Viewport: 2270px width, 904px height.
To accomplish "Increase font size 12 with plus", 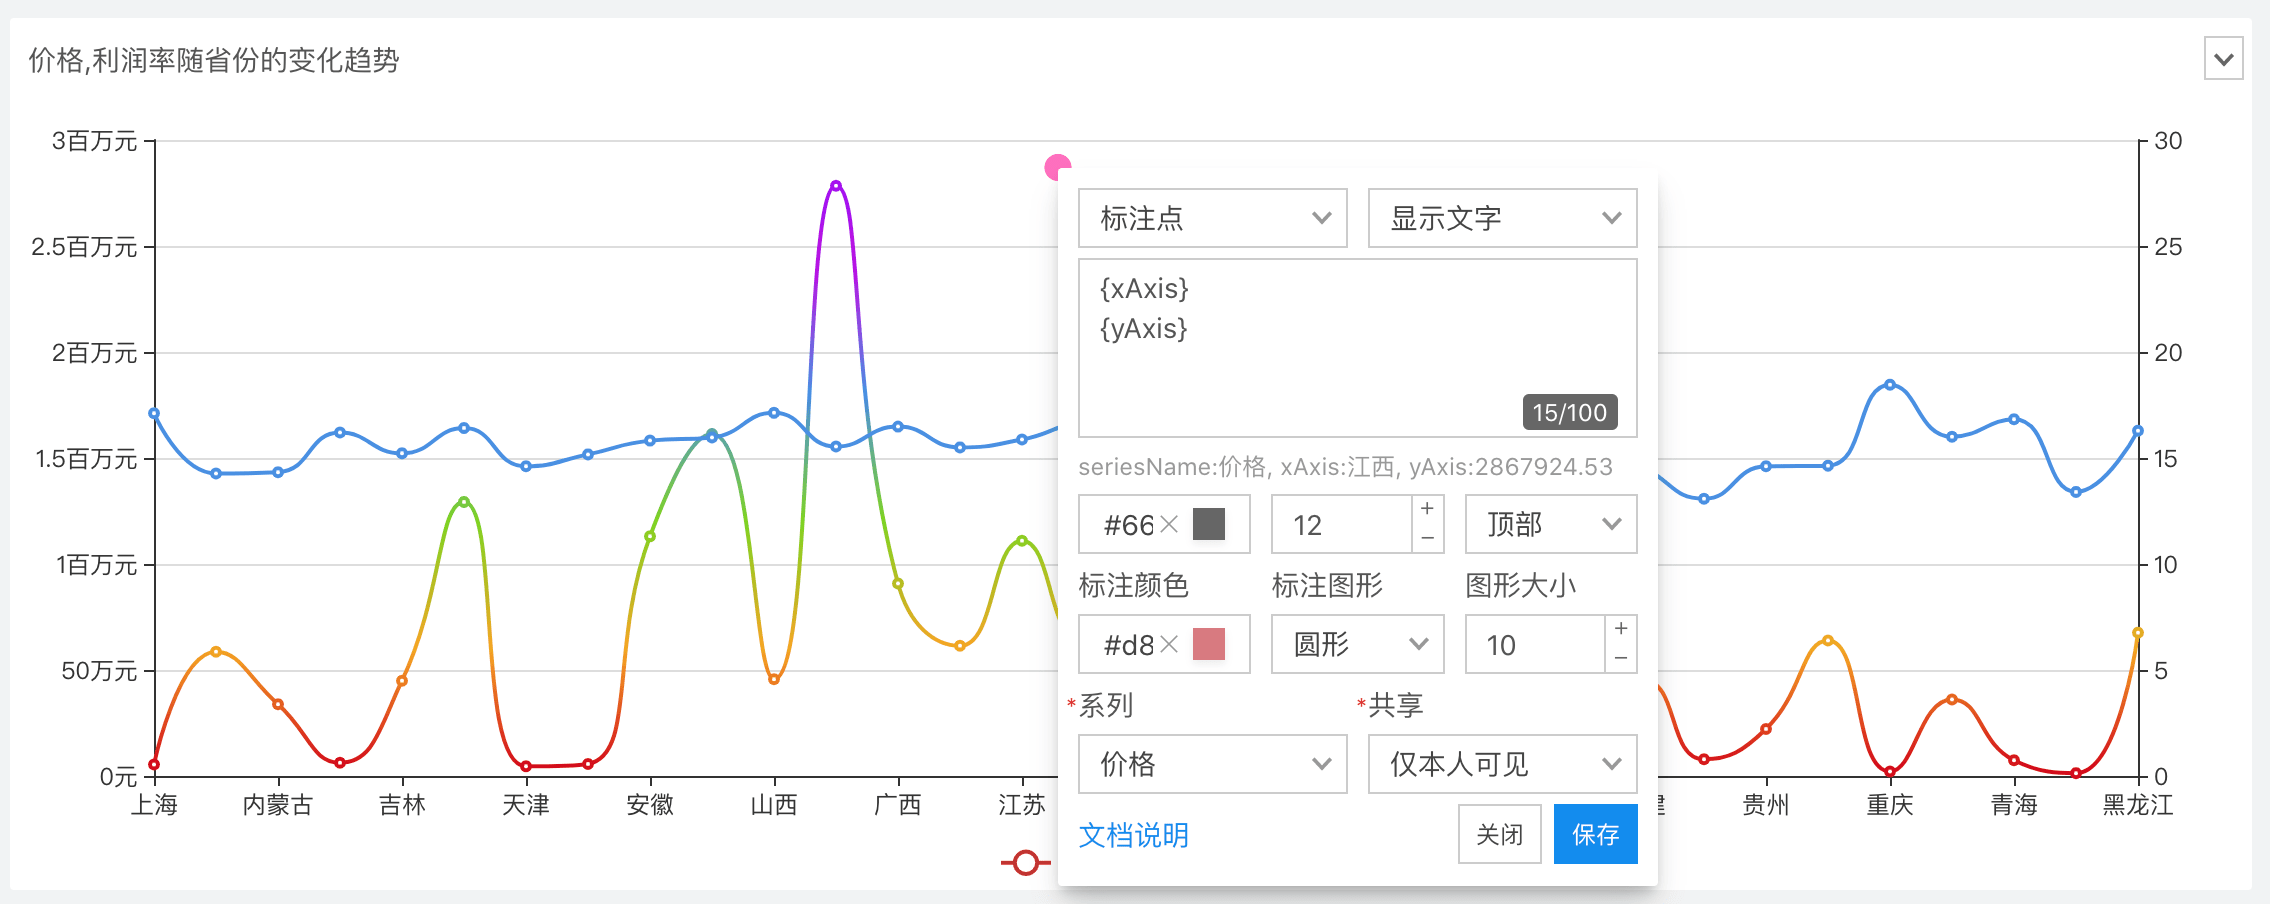I will pos(1427,509).
